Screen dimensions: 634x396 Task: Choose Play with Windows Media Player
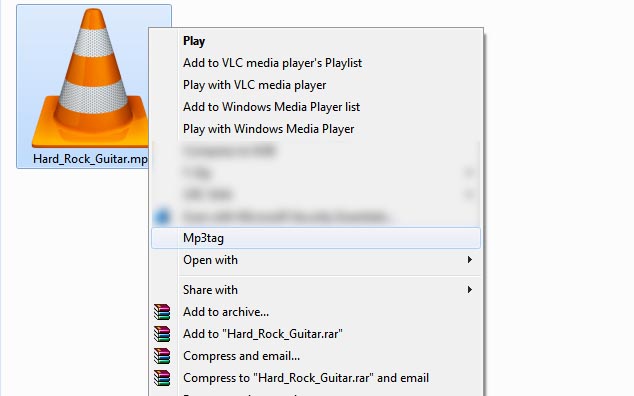coord(268,129)
